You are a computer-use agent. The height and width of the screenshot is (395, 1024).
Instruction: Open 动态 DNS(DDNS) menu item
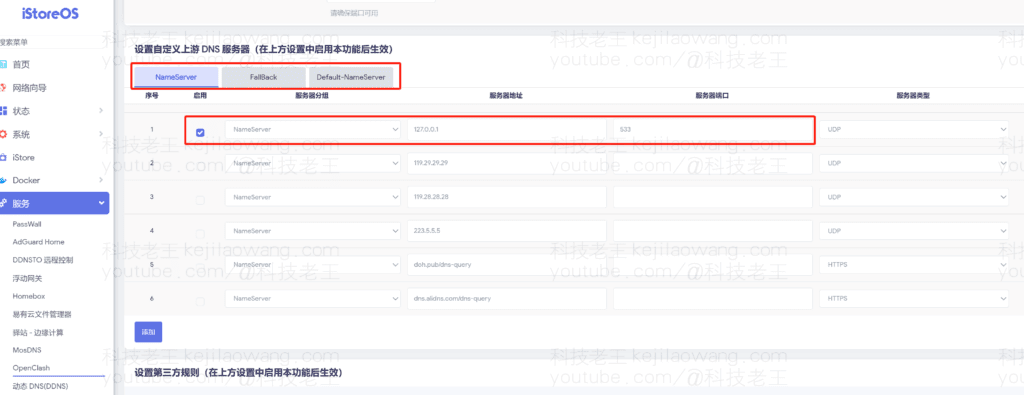40,386
